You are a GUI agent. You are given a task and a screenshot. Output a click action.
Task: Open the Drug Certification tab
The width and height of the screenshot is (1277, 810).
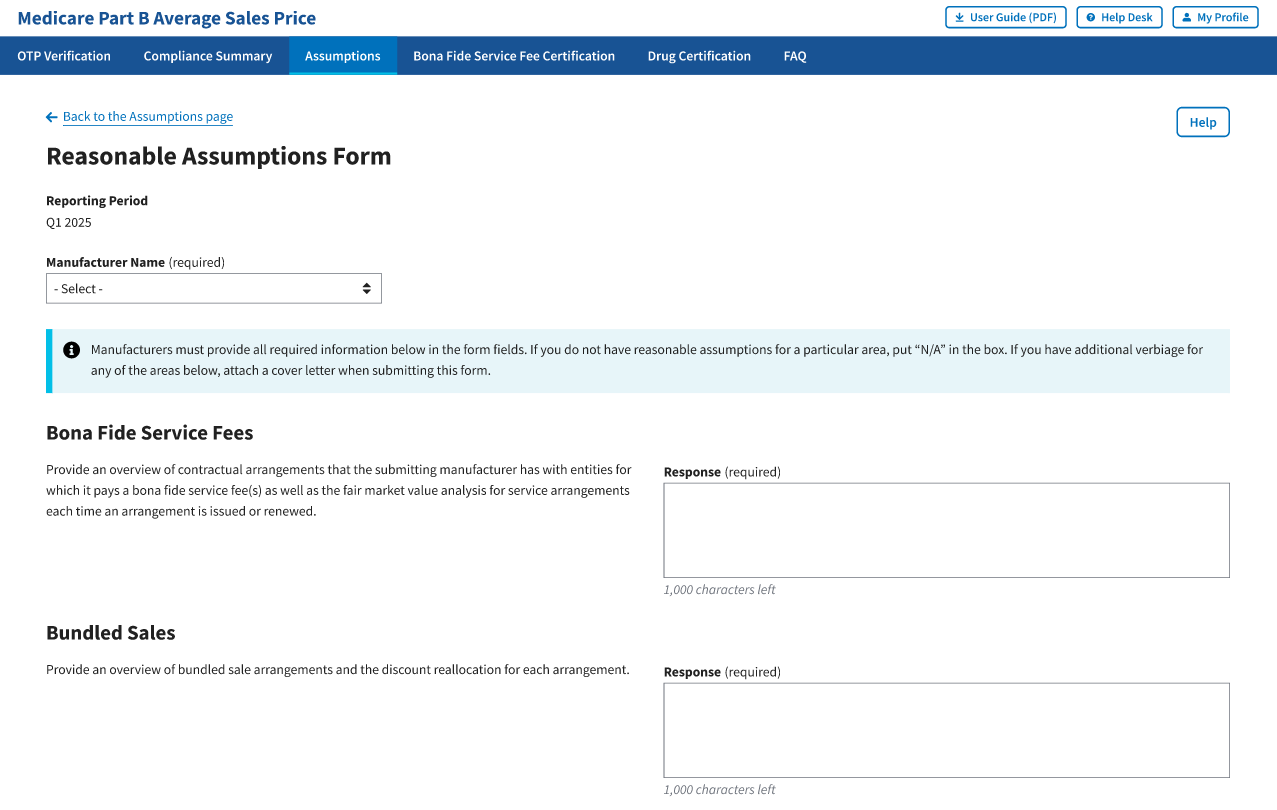pyautogui.click(x=699, y=56)
